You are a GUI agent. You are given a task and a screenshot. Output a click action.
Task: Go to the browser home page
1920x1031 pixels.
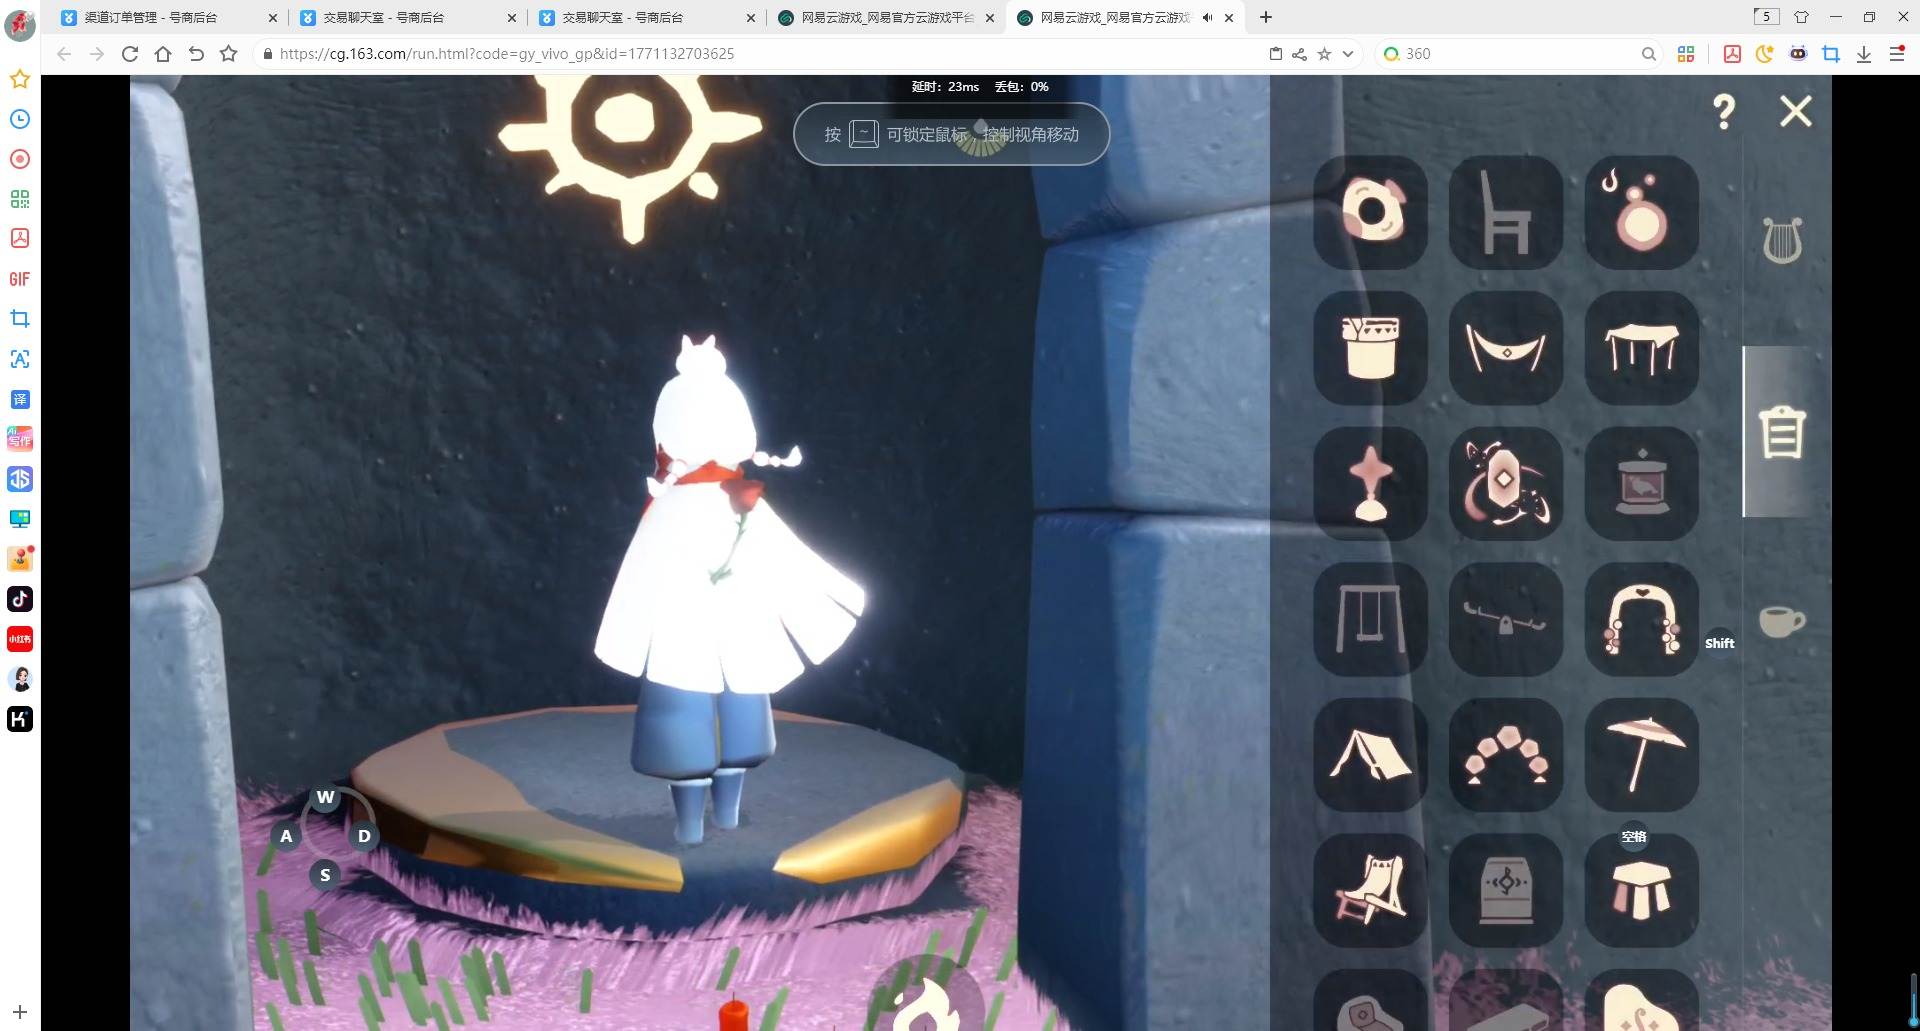[x=163, y=54]
